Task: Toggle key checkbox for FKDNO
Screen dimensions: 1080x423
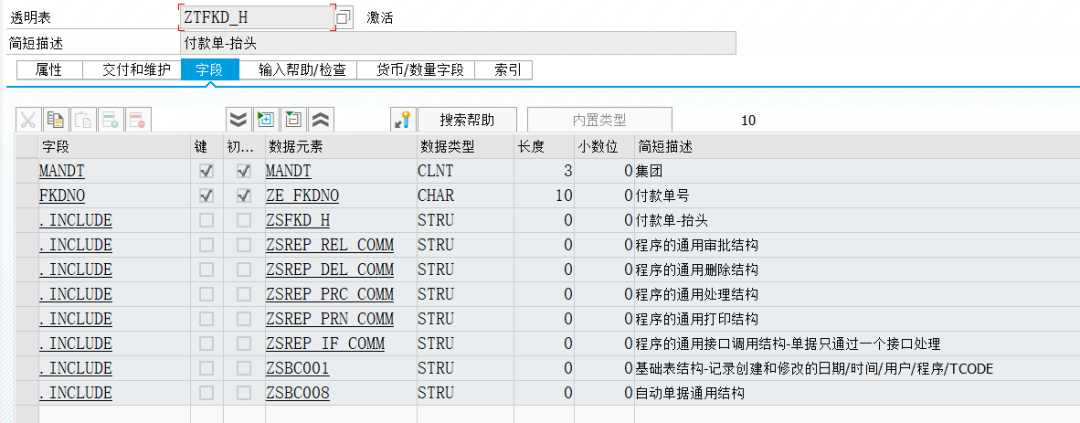Action: coord(206,196)
